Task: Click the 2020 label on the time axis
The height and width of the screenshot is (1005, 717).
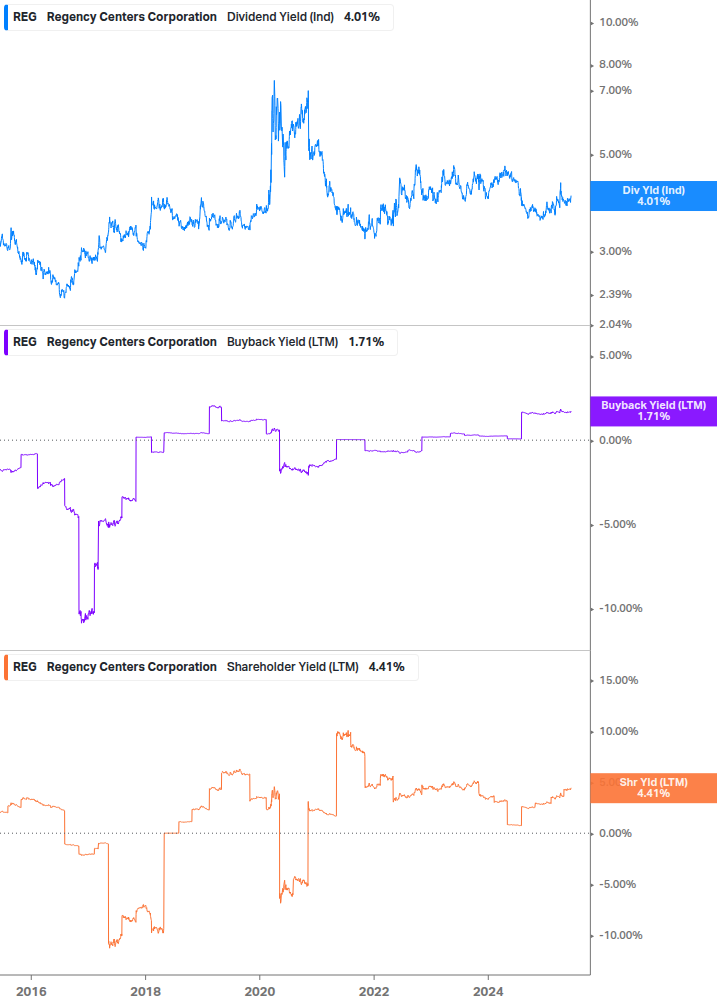Action: tap(260, 992)
